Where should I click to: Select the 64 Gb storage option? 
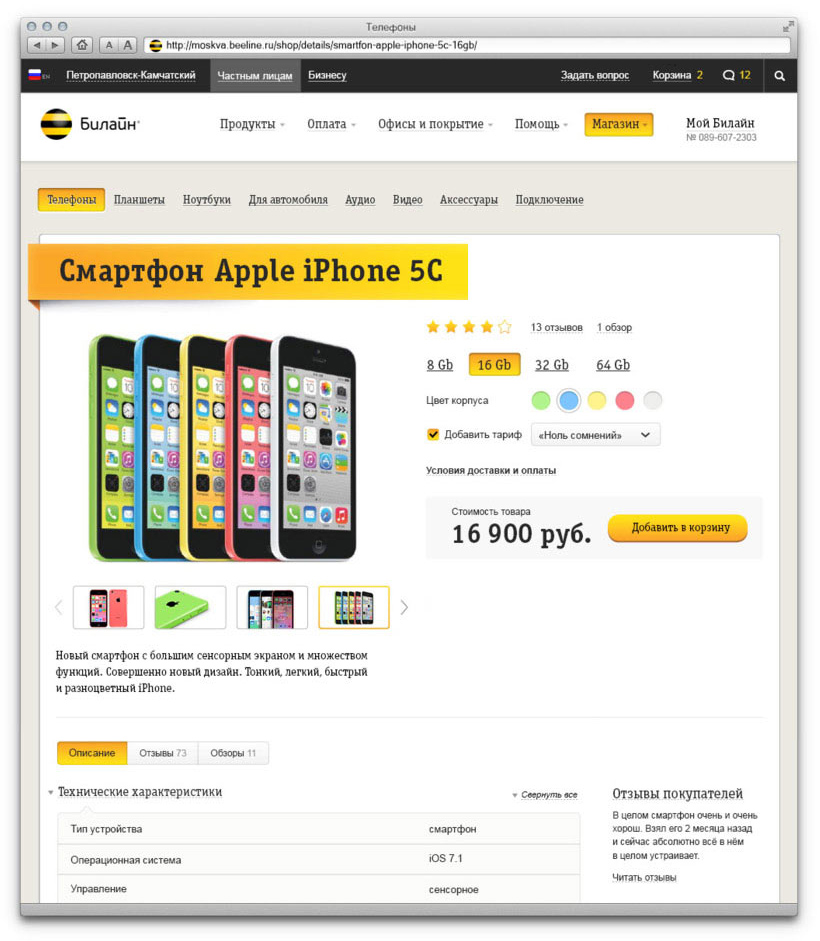(613, 365)
